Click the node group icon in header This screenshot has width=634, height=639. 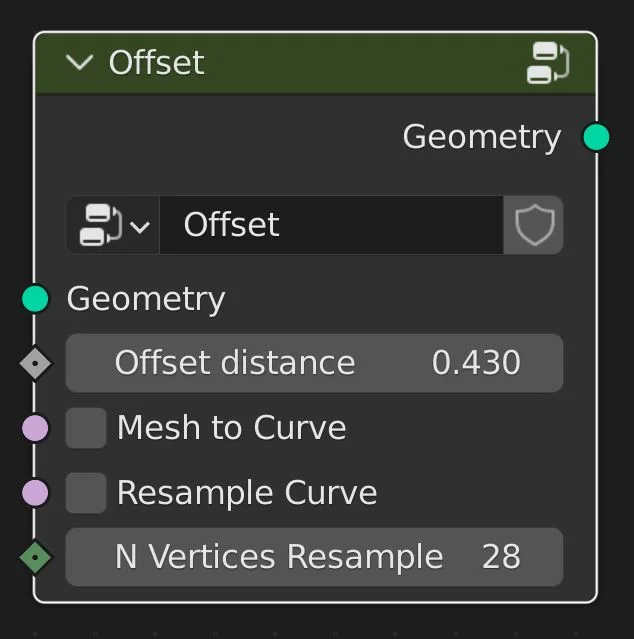coord(547,63)
